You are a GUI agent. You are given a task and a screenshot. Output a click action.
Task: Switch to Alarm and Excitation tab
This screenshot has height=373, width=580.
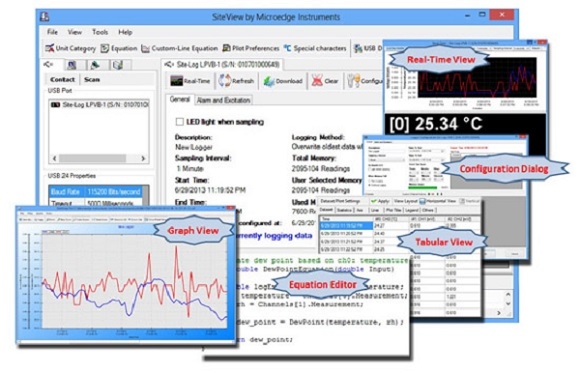click(x=223, y=100)
